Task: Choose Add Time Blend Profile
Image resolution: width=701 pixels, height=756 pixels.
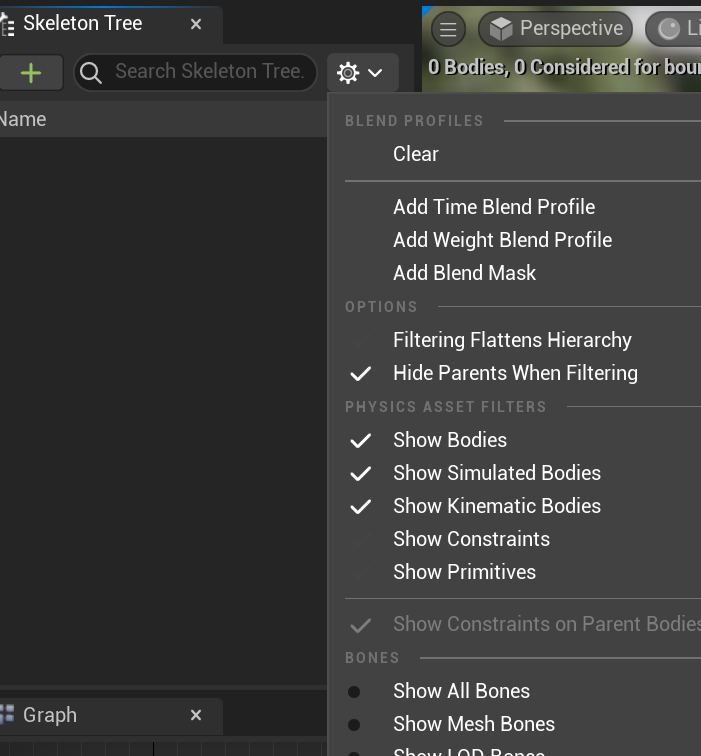Action: pyautogui.click(x=494, y=207)
